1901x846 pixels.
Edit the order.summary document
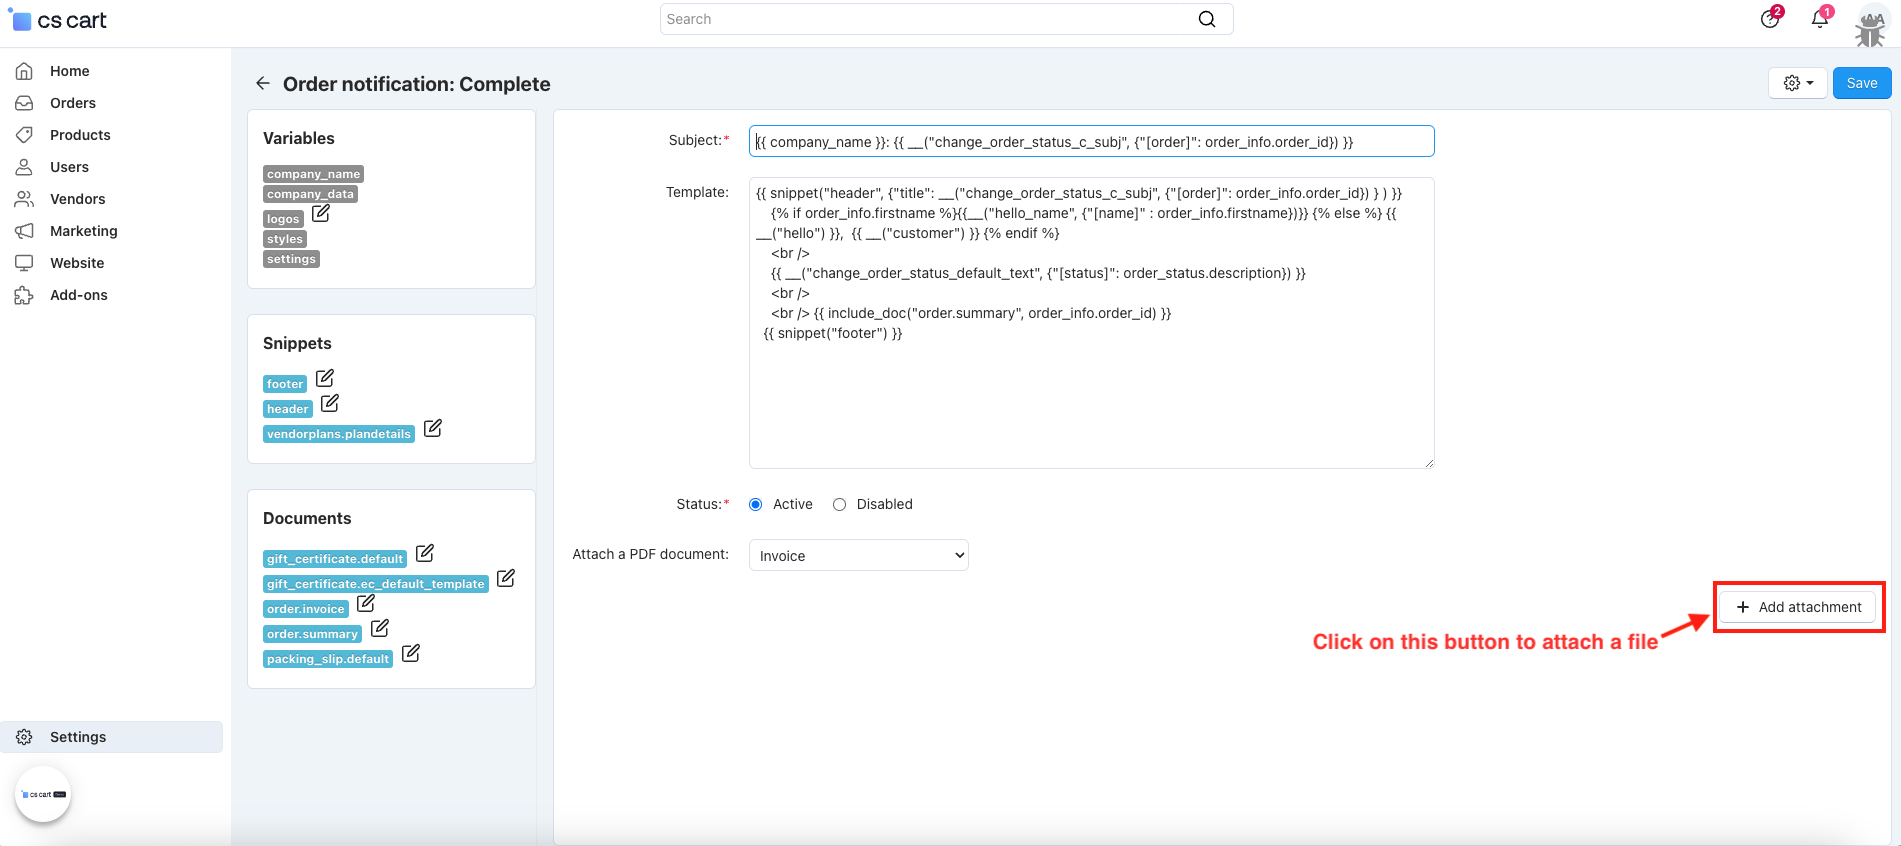[x=380, y=628]
